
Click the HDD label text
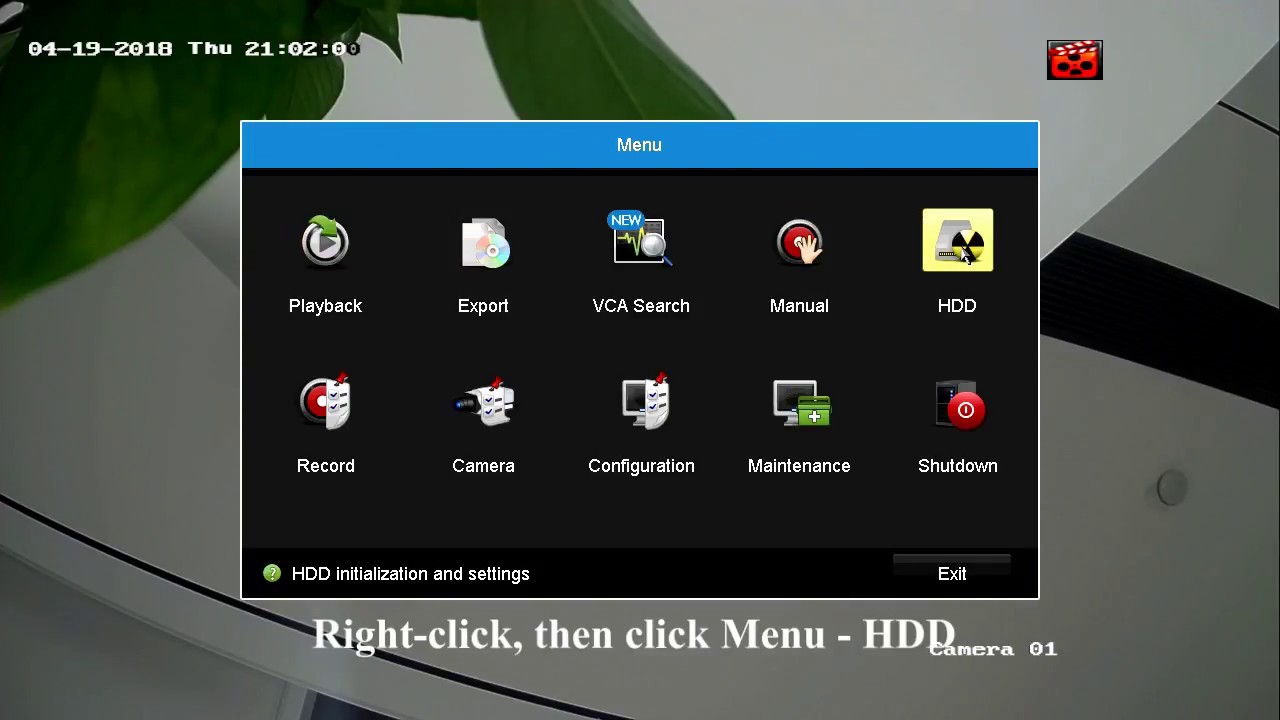[957, 306]
